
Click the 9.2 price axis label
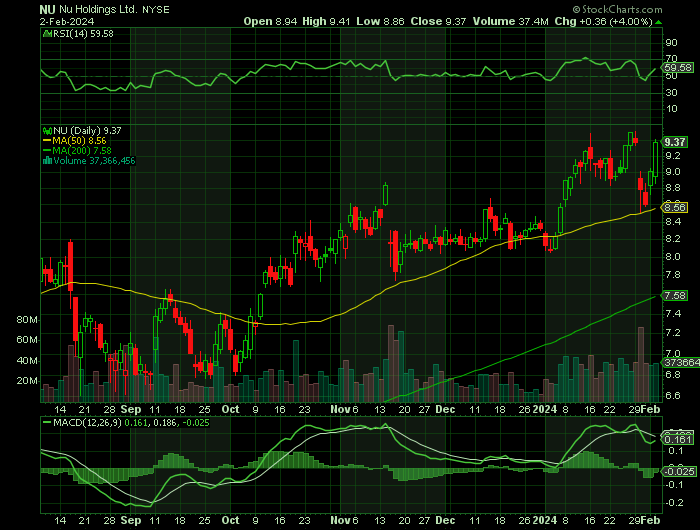point(673,156)
